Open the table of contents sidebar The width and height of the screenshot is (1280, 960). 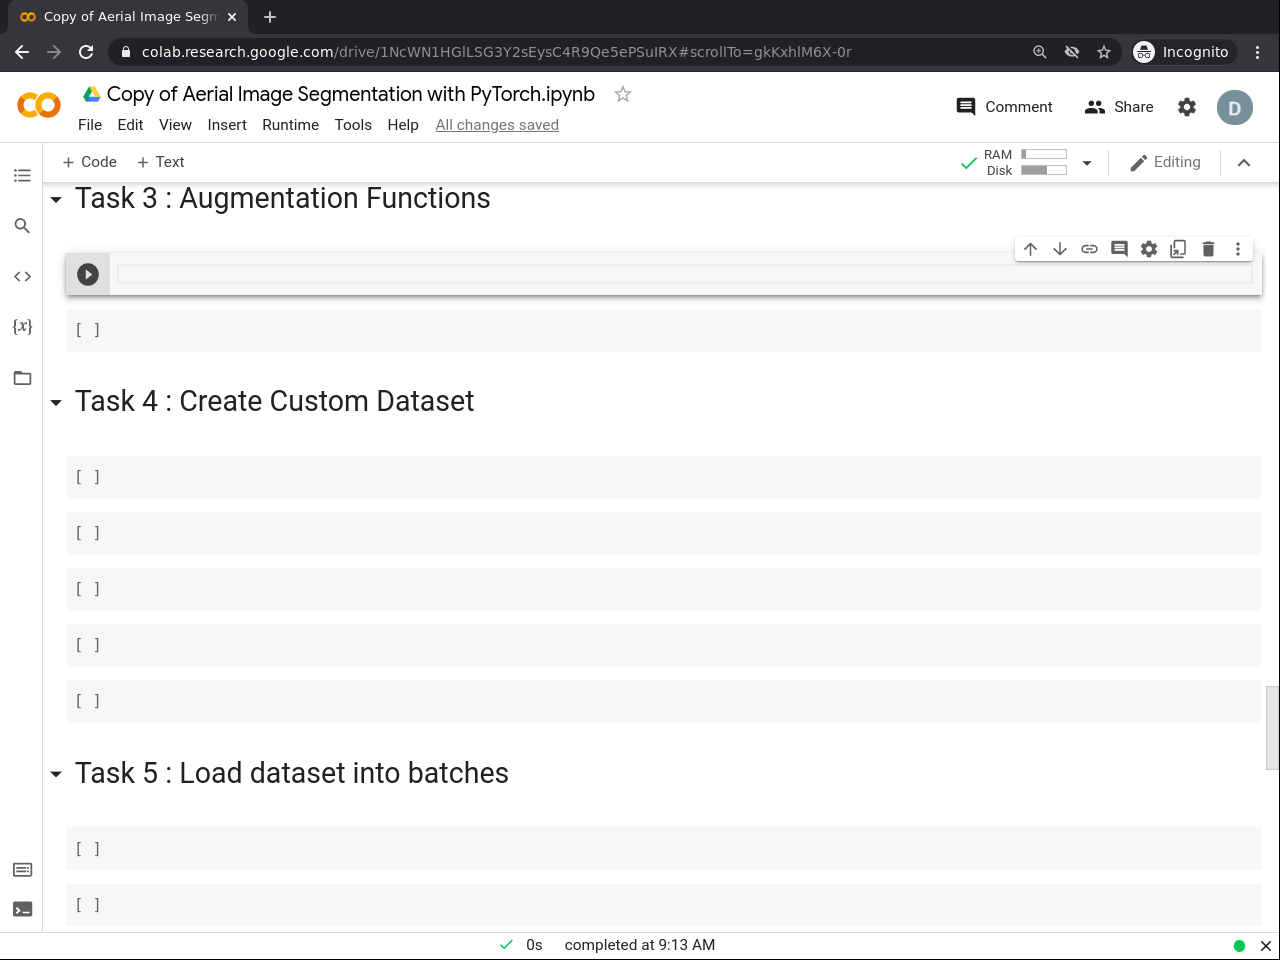point(22,176)
